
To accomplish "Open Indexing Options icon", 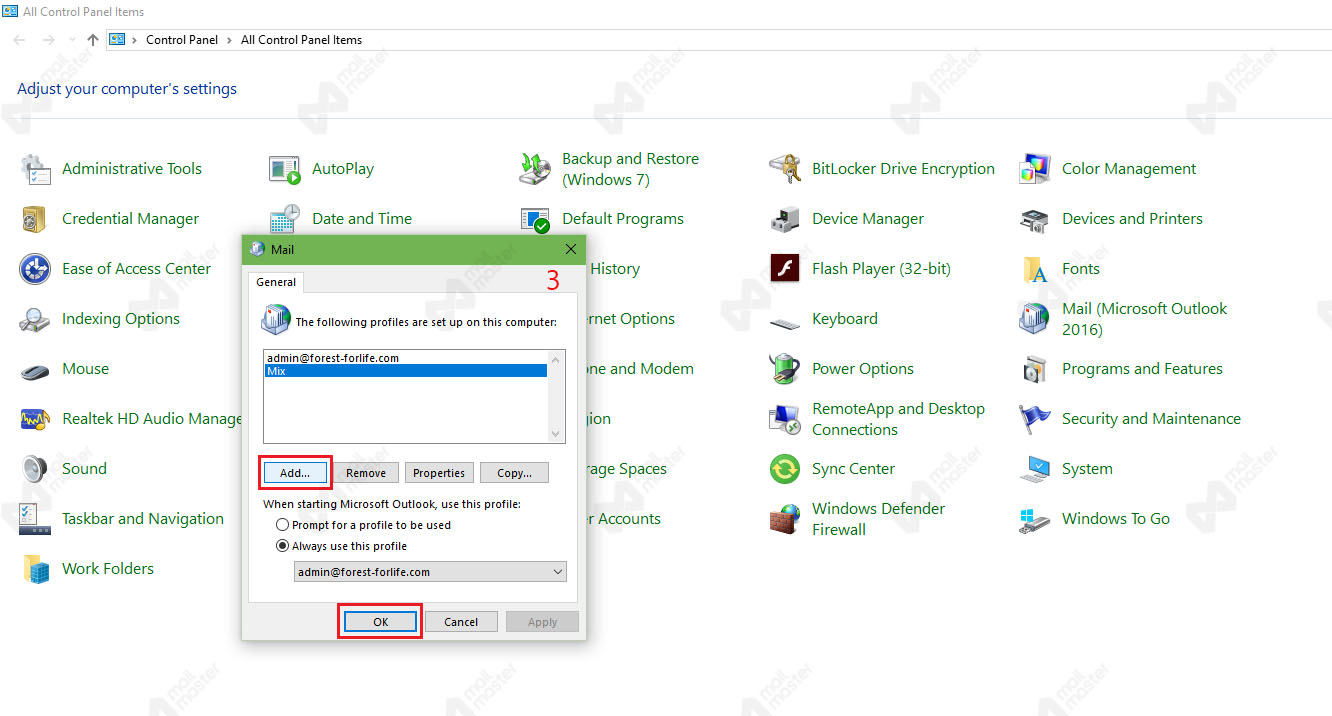I will click(x=36, y=319).
